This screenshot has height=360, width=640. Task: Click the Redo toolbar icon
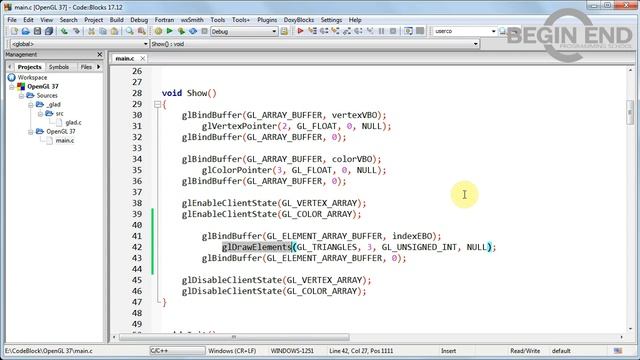(x=76, y=31)
